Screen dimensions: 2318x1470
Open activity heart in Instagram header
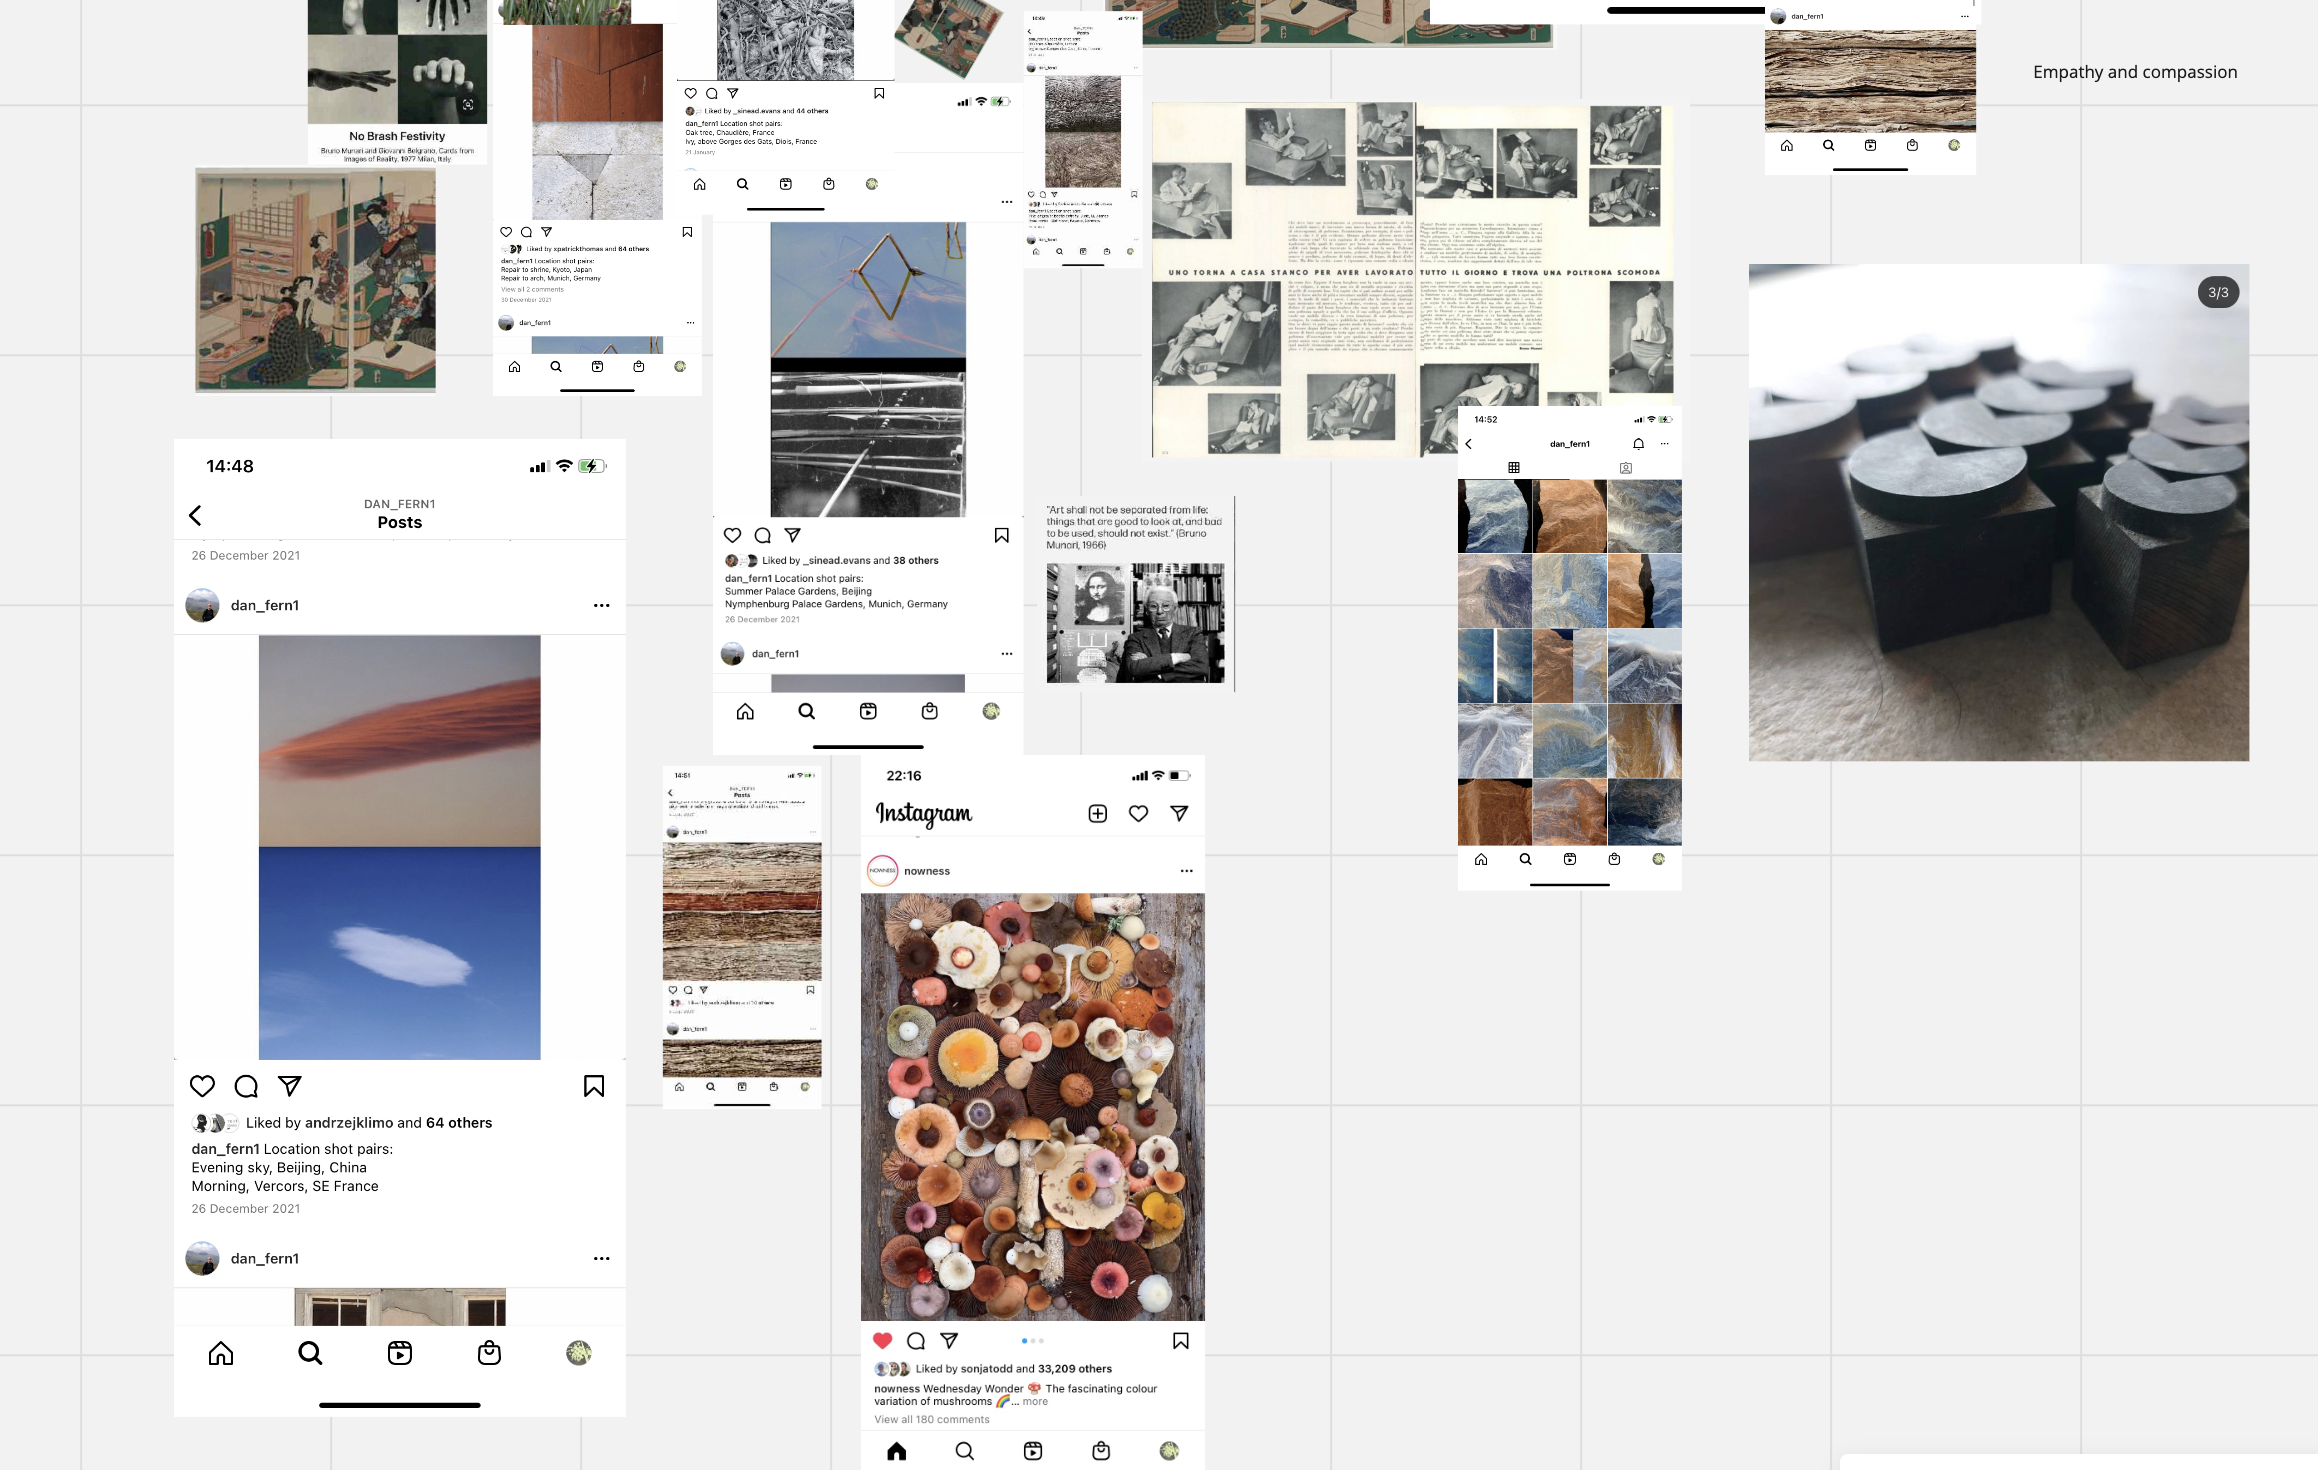pyautogui.click(x=1138, y=814)
